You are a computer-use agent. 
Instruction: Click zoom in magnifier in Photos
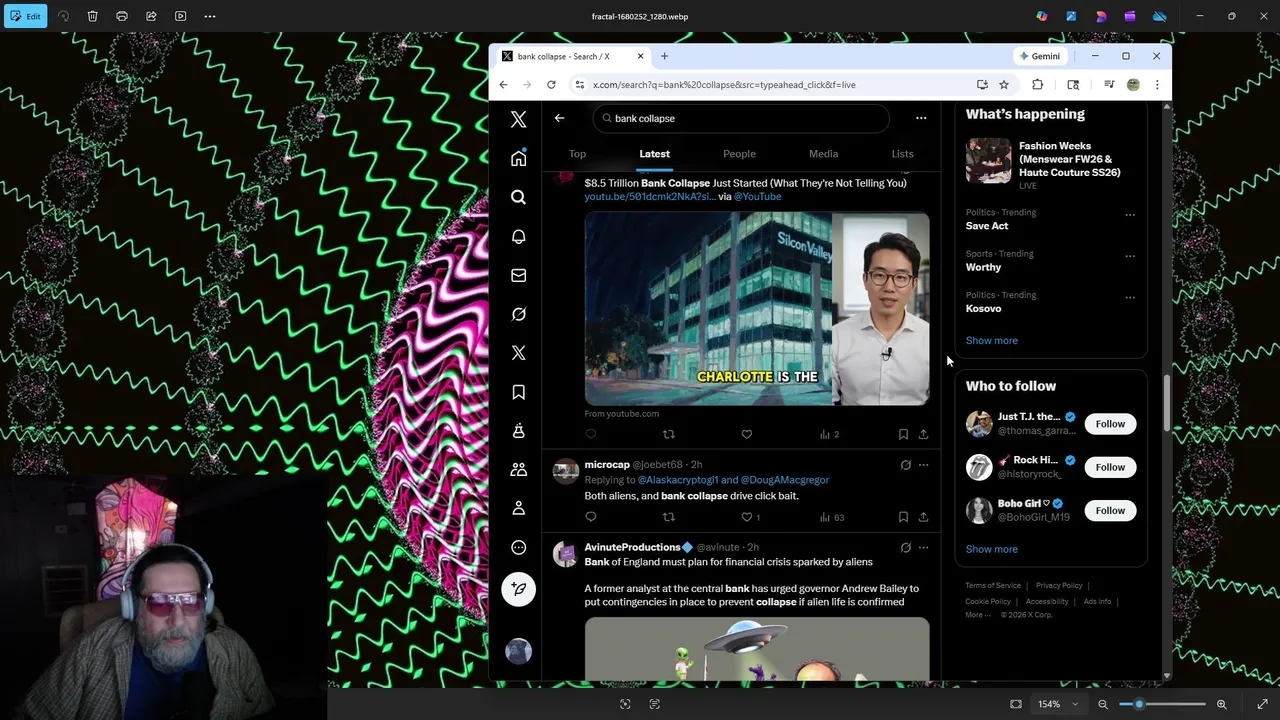click(x=1221, y=704)
